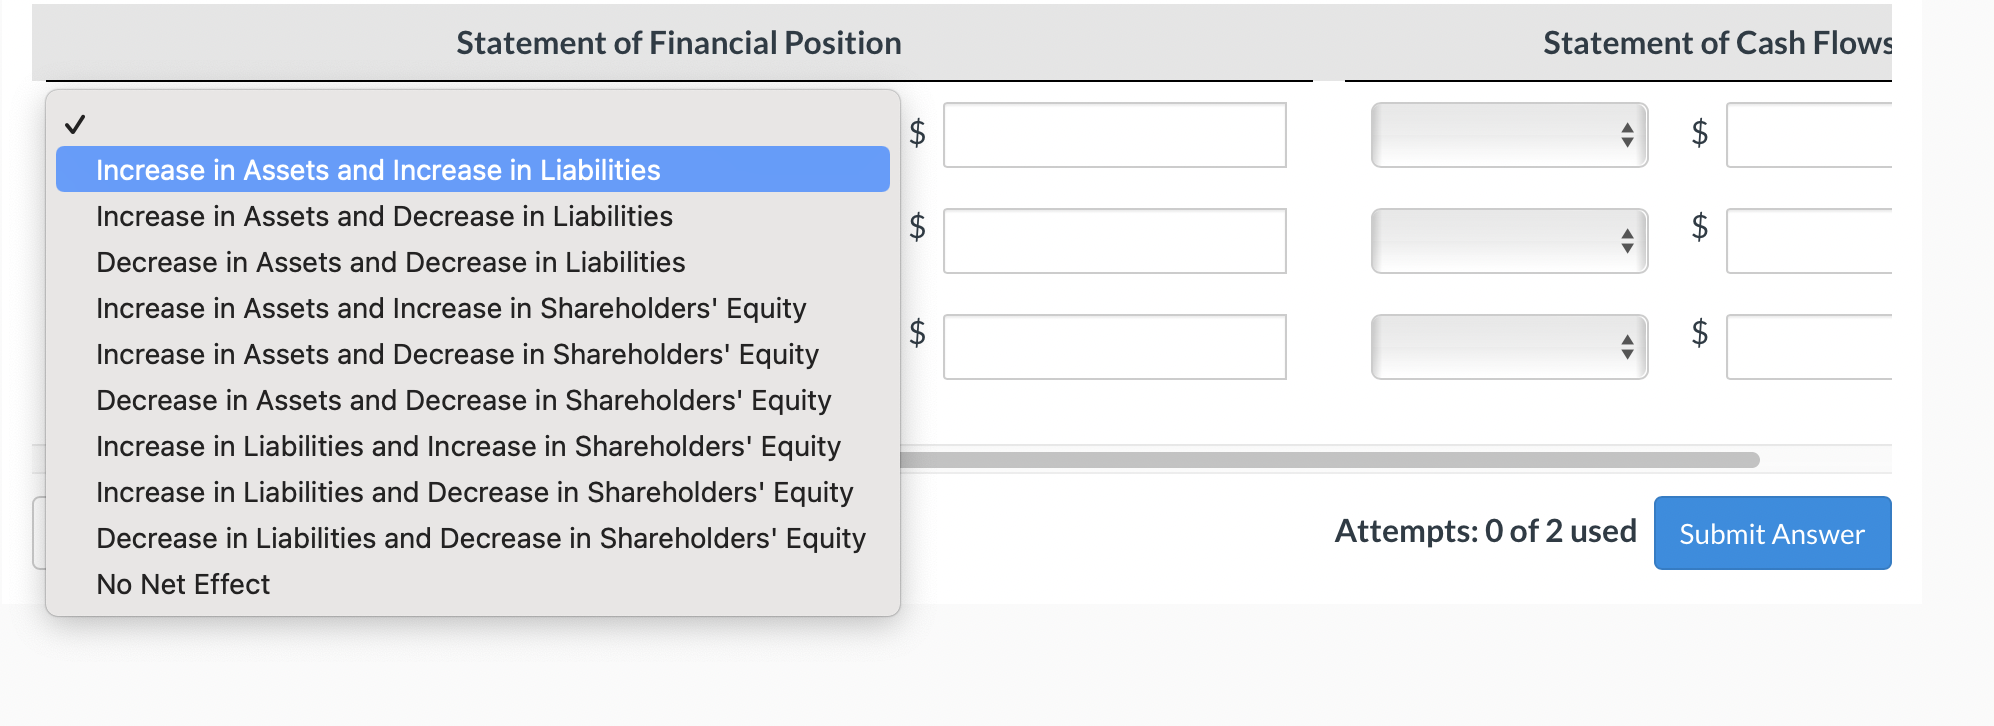The width and height of the screenshot is (1994, 726).
Task: Open the second cash flows classification dropdown
Action: (1508, 240)
